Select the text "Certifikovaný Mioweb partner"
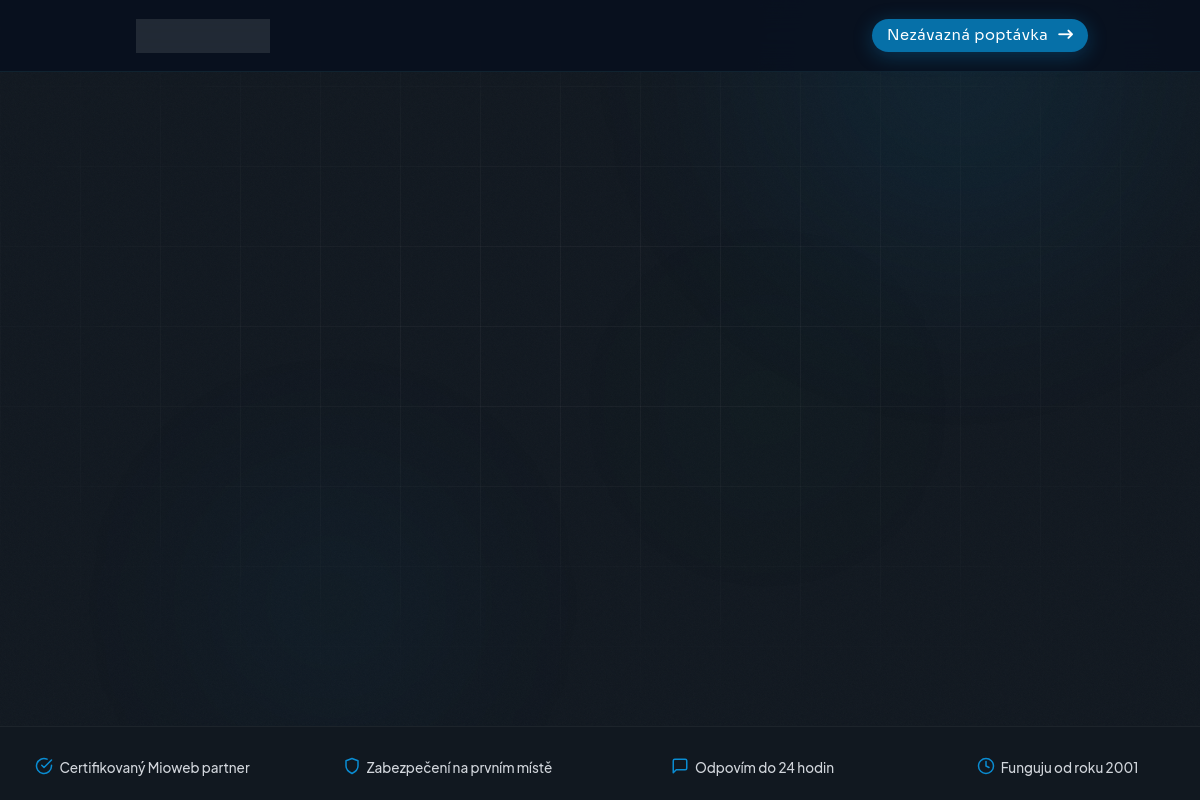 point(155,768)
